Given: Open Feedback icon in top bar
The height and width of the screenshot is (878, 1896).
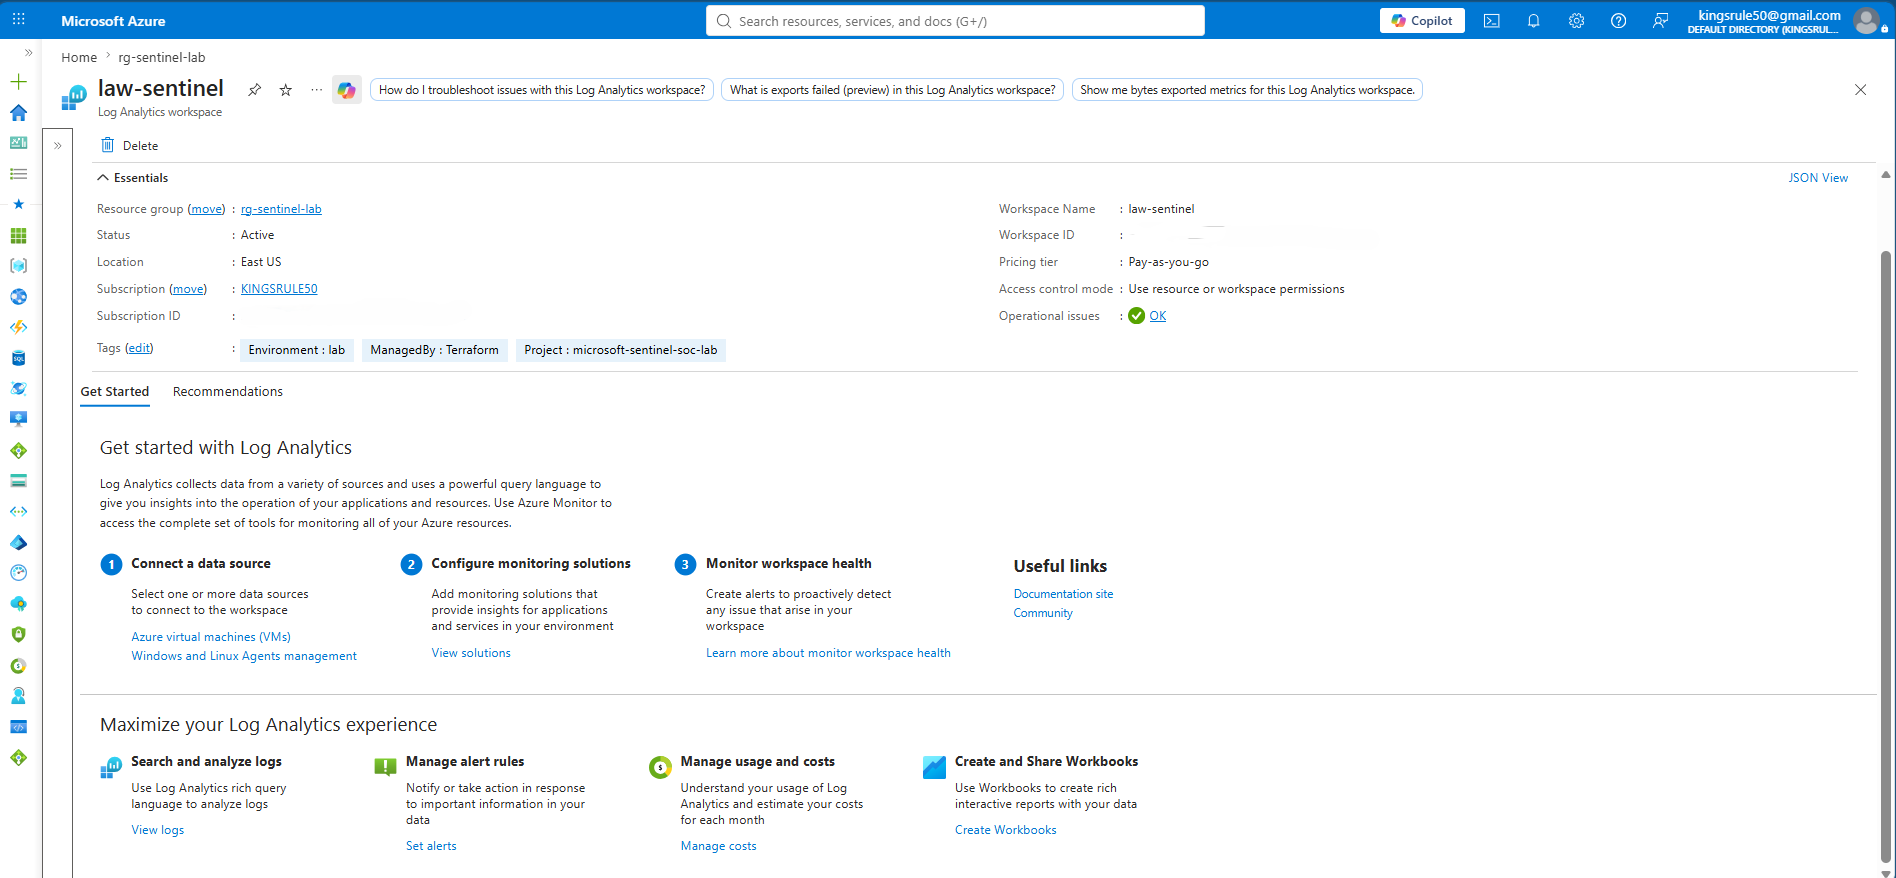Looking at the screenshot, I should click(1660, 21).
